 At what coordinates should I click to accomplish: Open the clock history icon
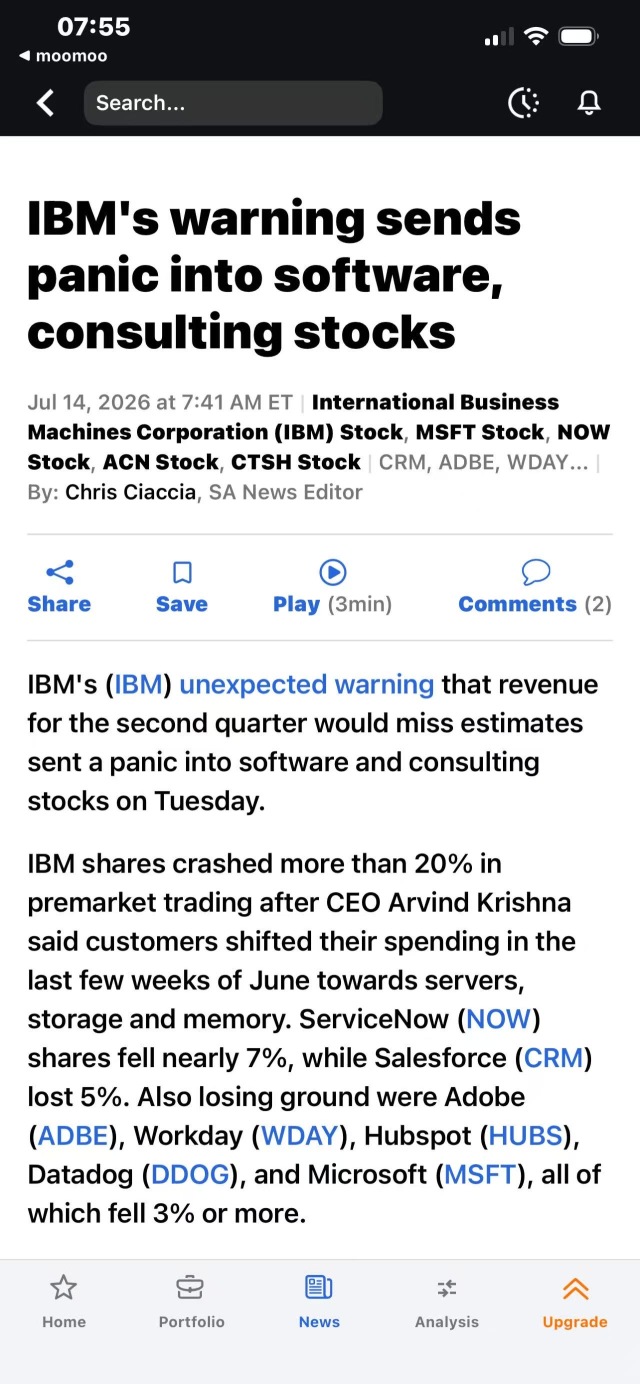523,103
